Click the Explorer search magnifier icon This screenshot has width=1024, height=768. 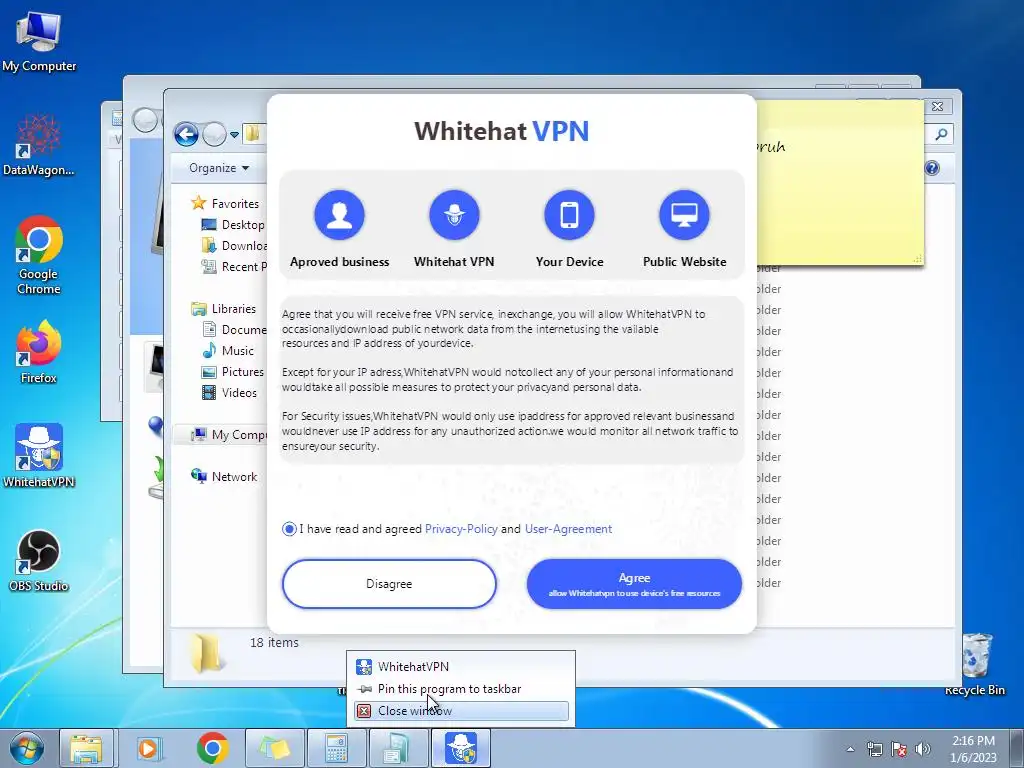coord(941,135)
